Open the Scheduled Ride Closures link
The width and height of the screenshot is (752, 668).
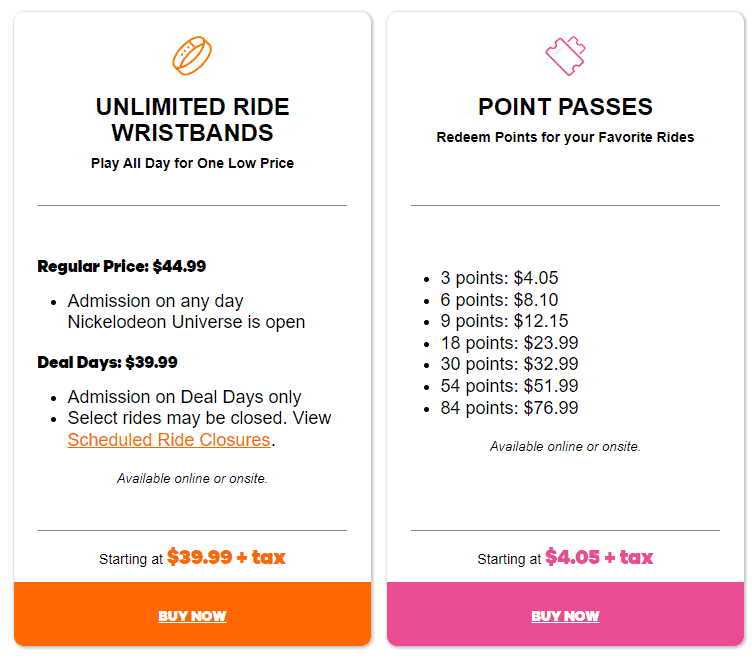point(169,440)
